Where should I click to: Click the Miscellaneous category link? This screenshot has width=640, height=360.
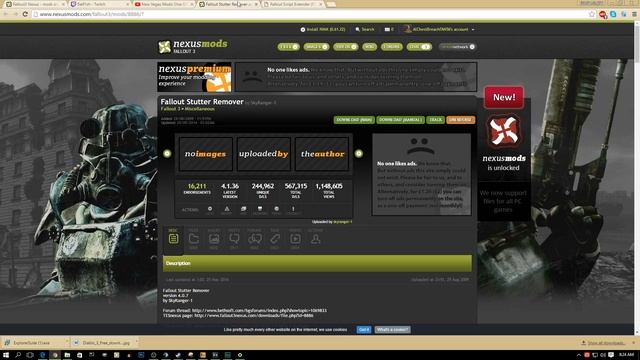click(200, 109)
